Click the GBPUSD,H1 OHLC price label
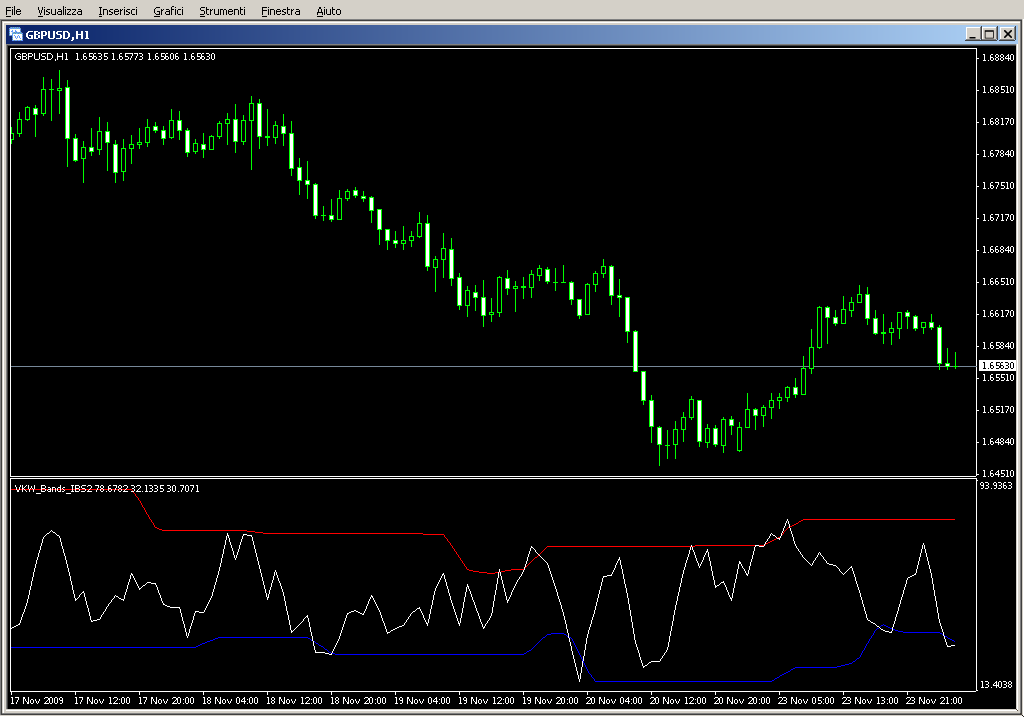Viewport: 1024px width, 717px height. tap(115, 57)
